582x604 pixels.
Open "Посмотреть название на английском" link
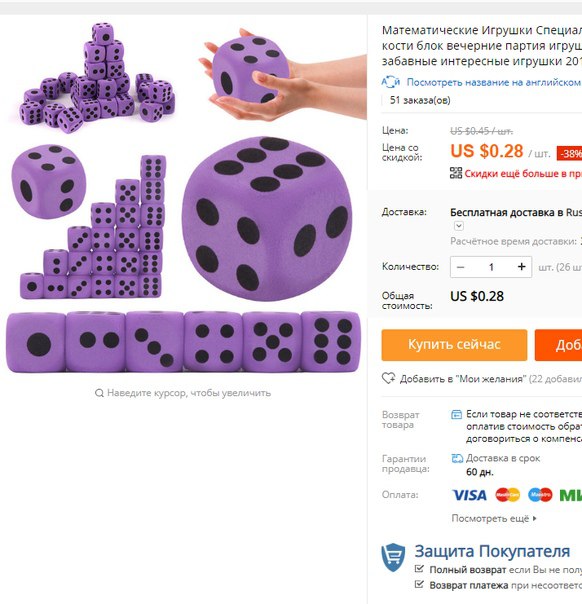pos(494,82)
